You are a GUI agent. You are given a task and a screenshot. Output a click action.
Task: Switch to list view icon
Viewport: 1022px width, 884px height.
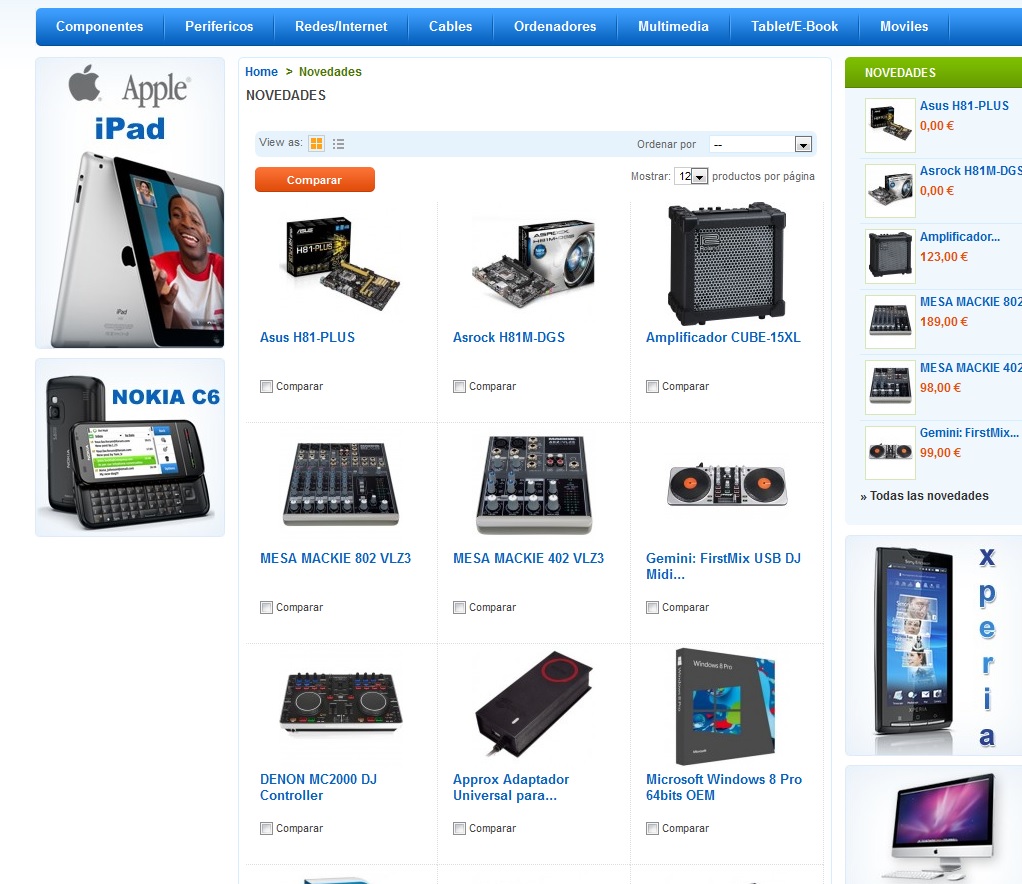pyautogui.click(x=338, y=144)
